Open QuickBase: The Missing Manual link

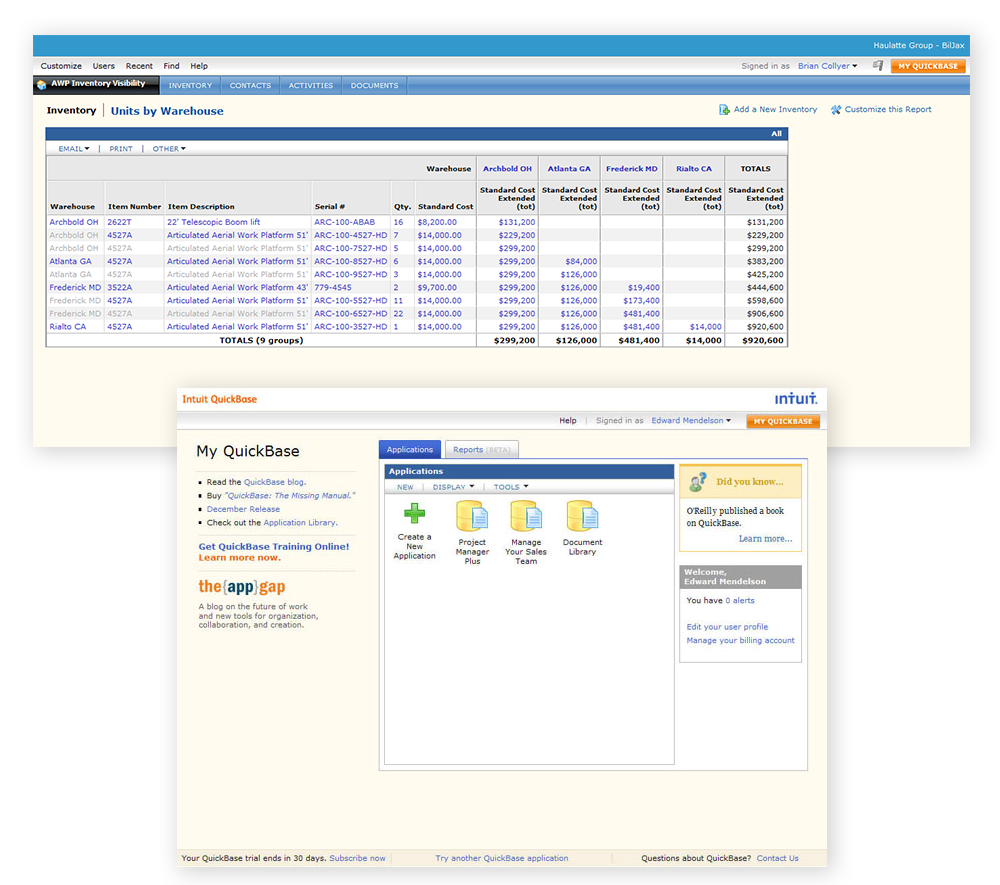point(290,495)
